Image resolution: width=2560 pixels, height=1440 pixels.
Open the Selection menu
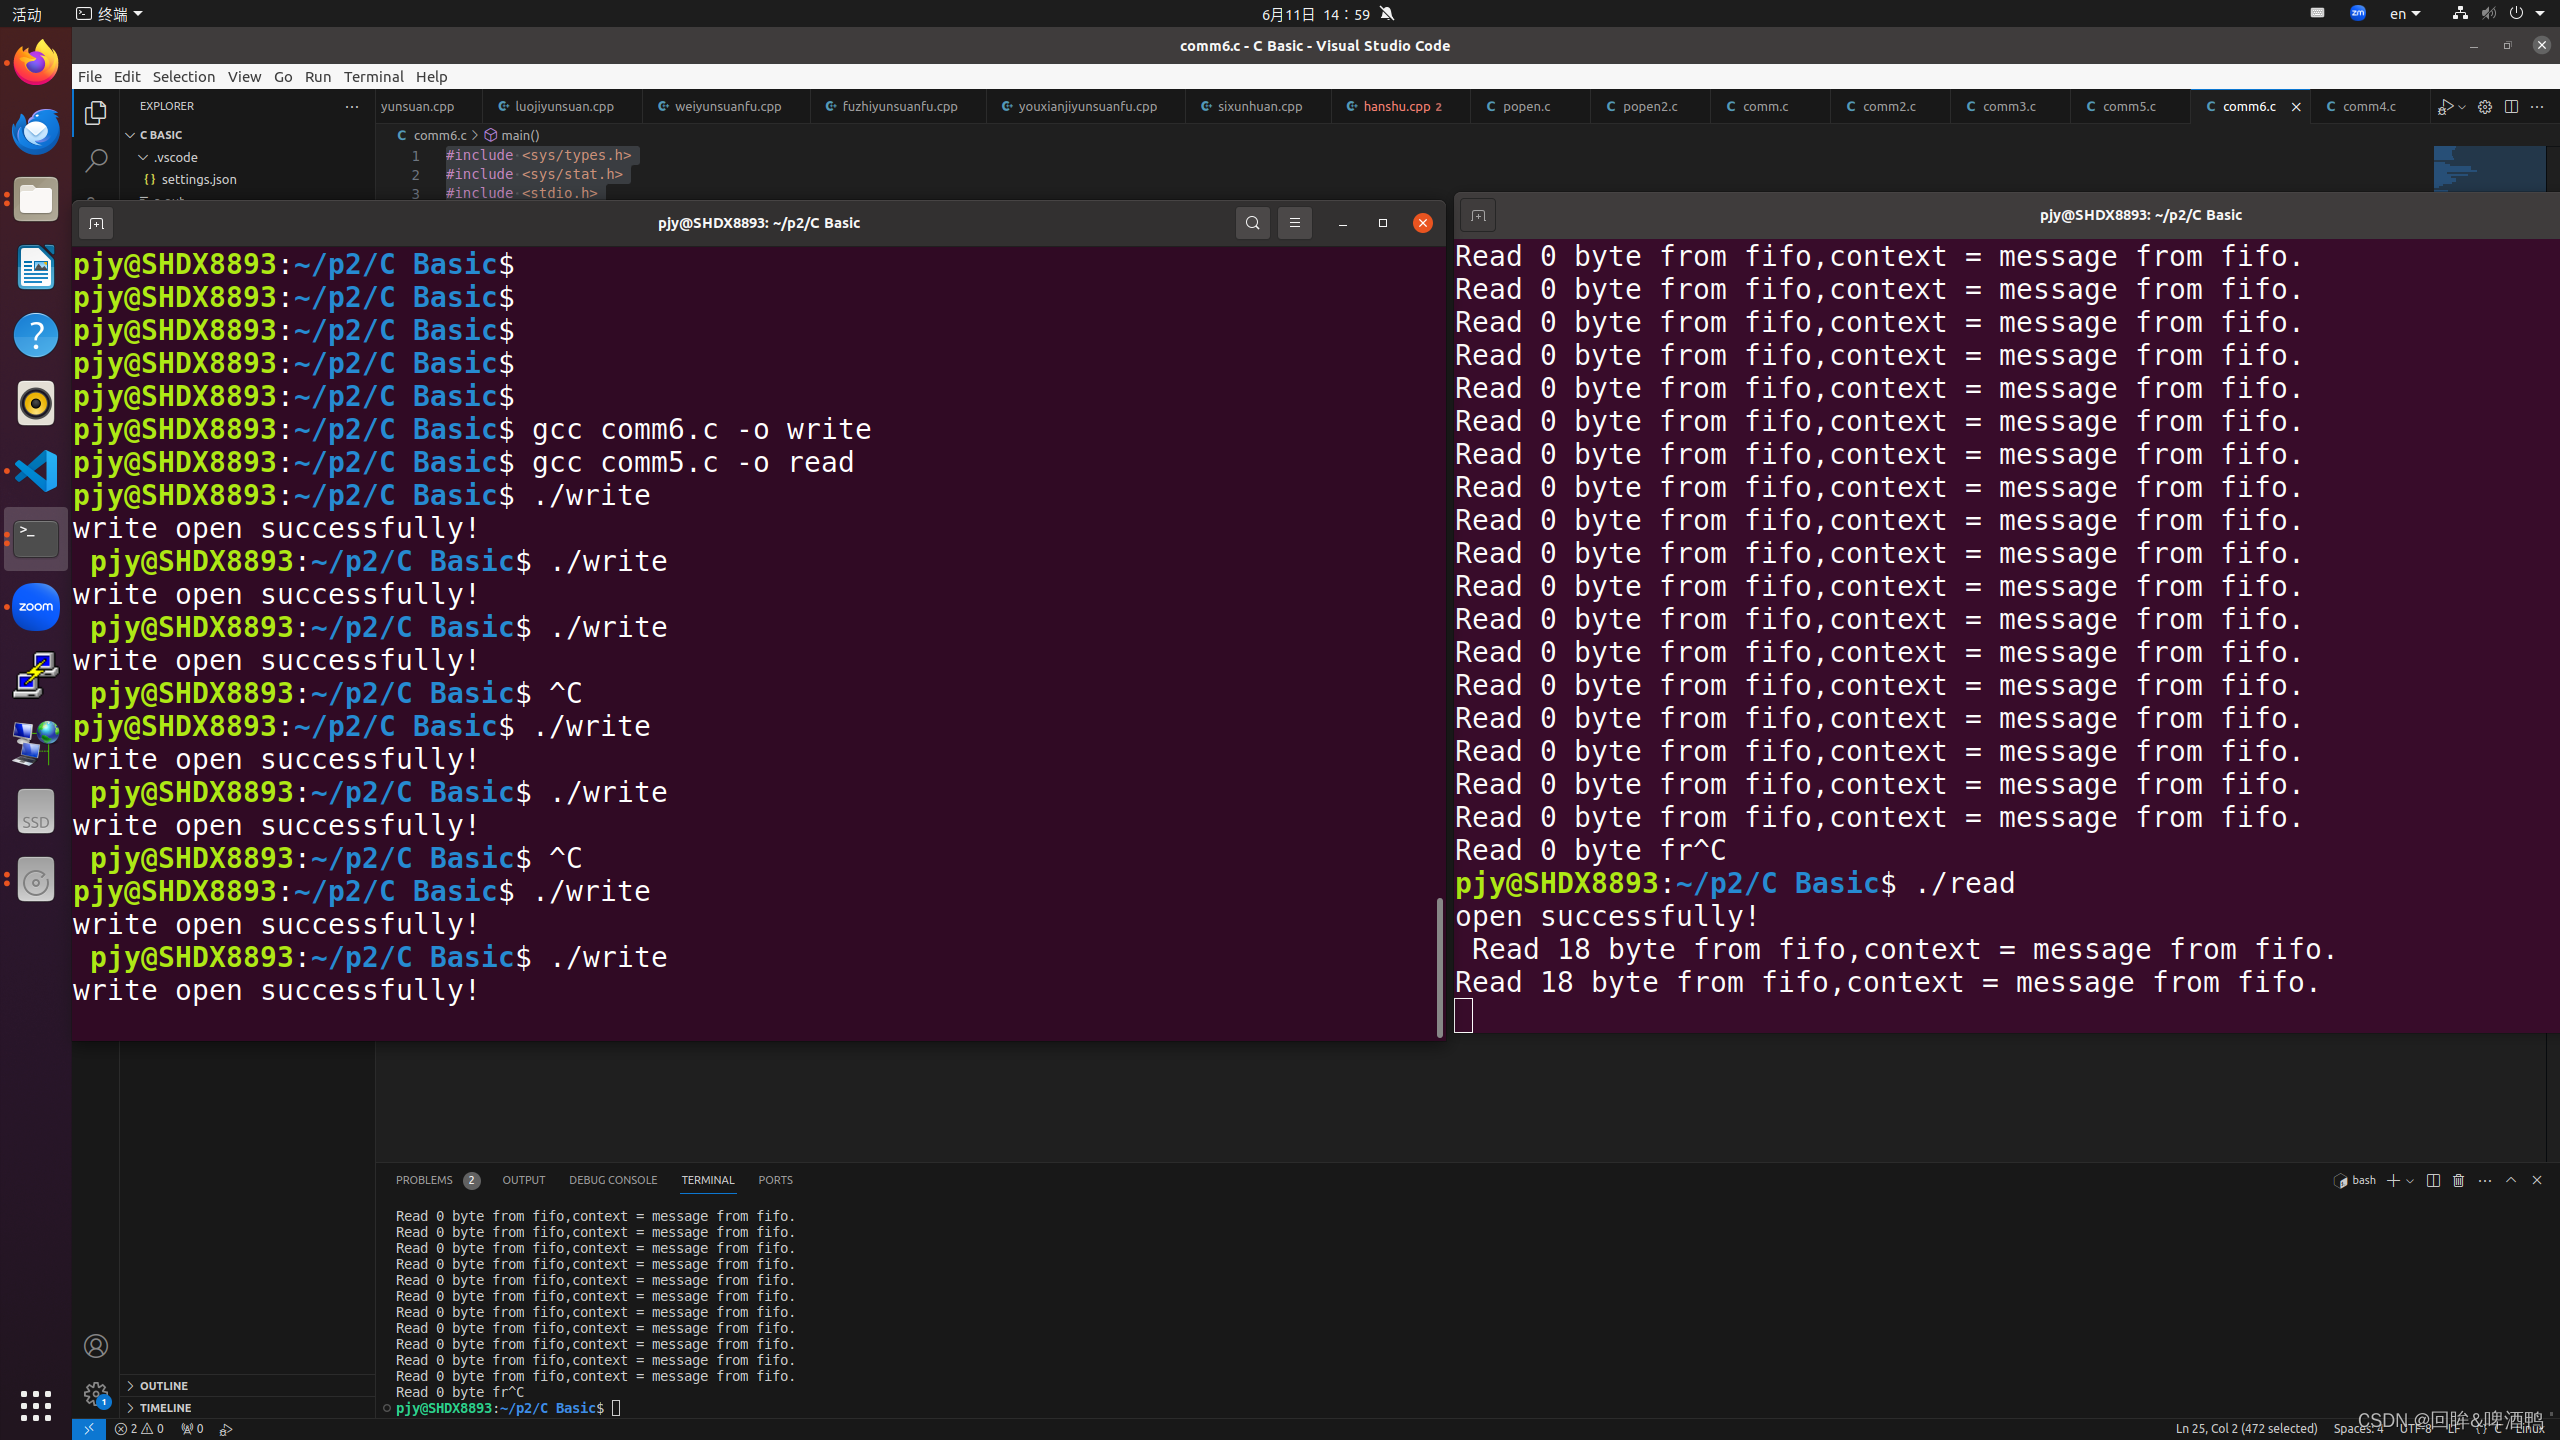pos(184,77)
